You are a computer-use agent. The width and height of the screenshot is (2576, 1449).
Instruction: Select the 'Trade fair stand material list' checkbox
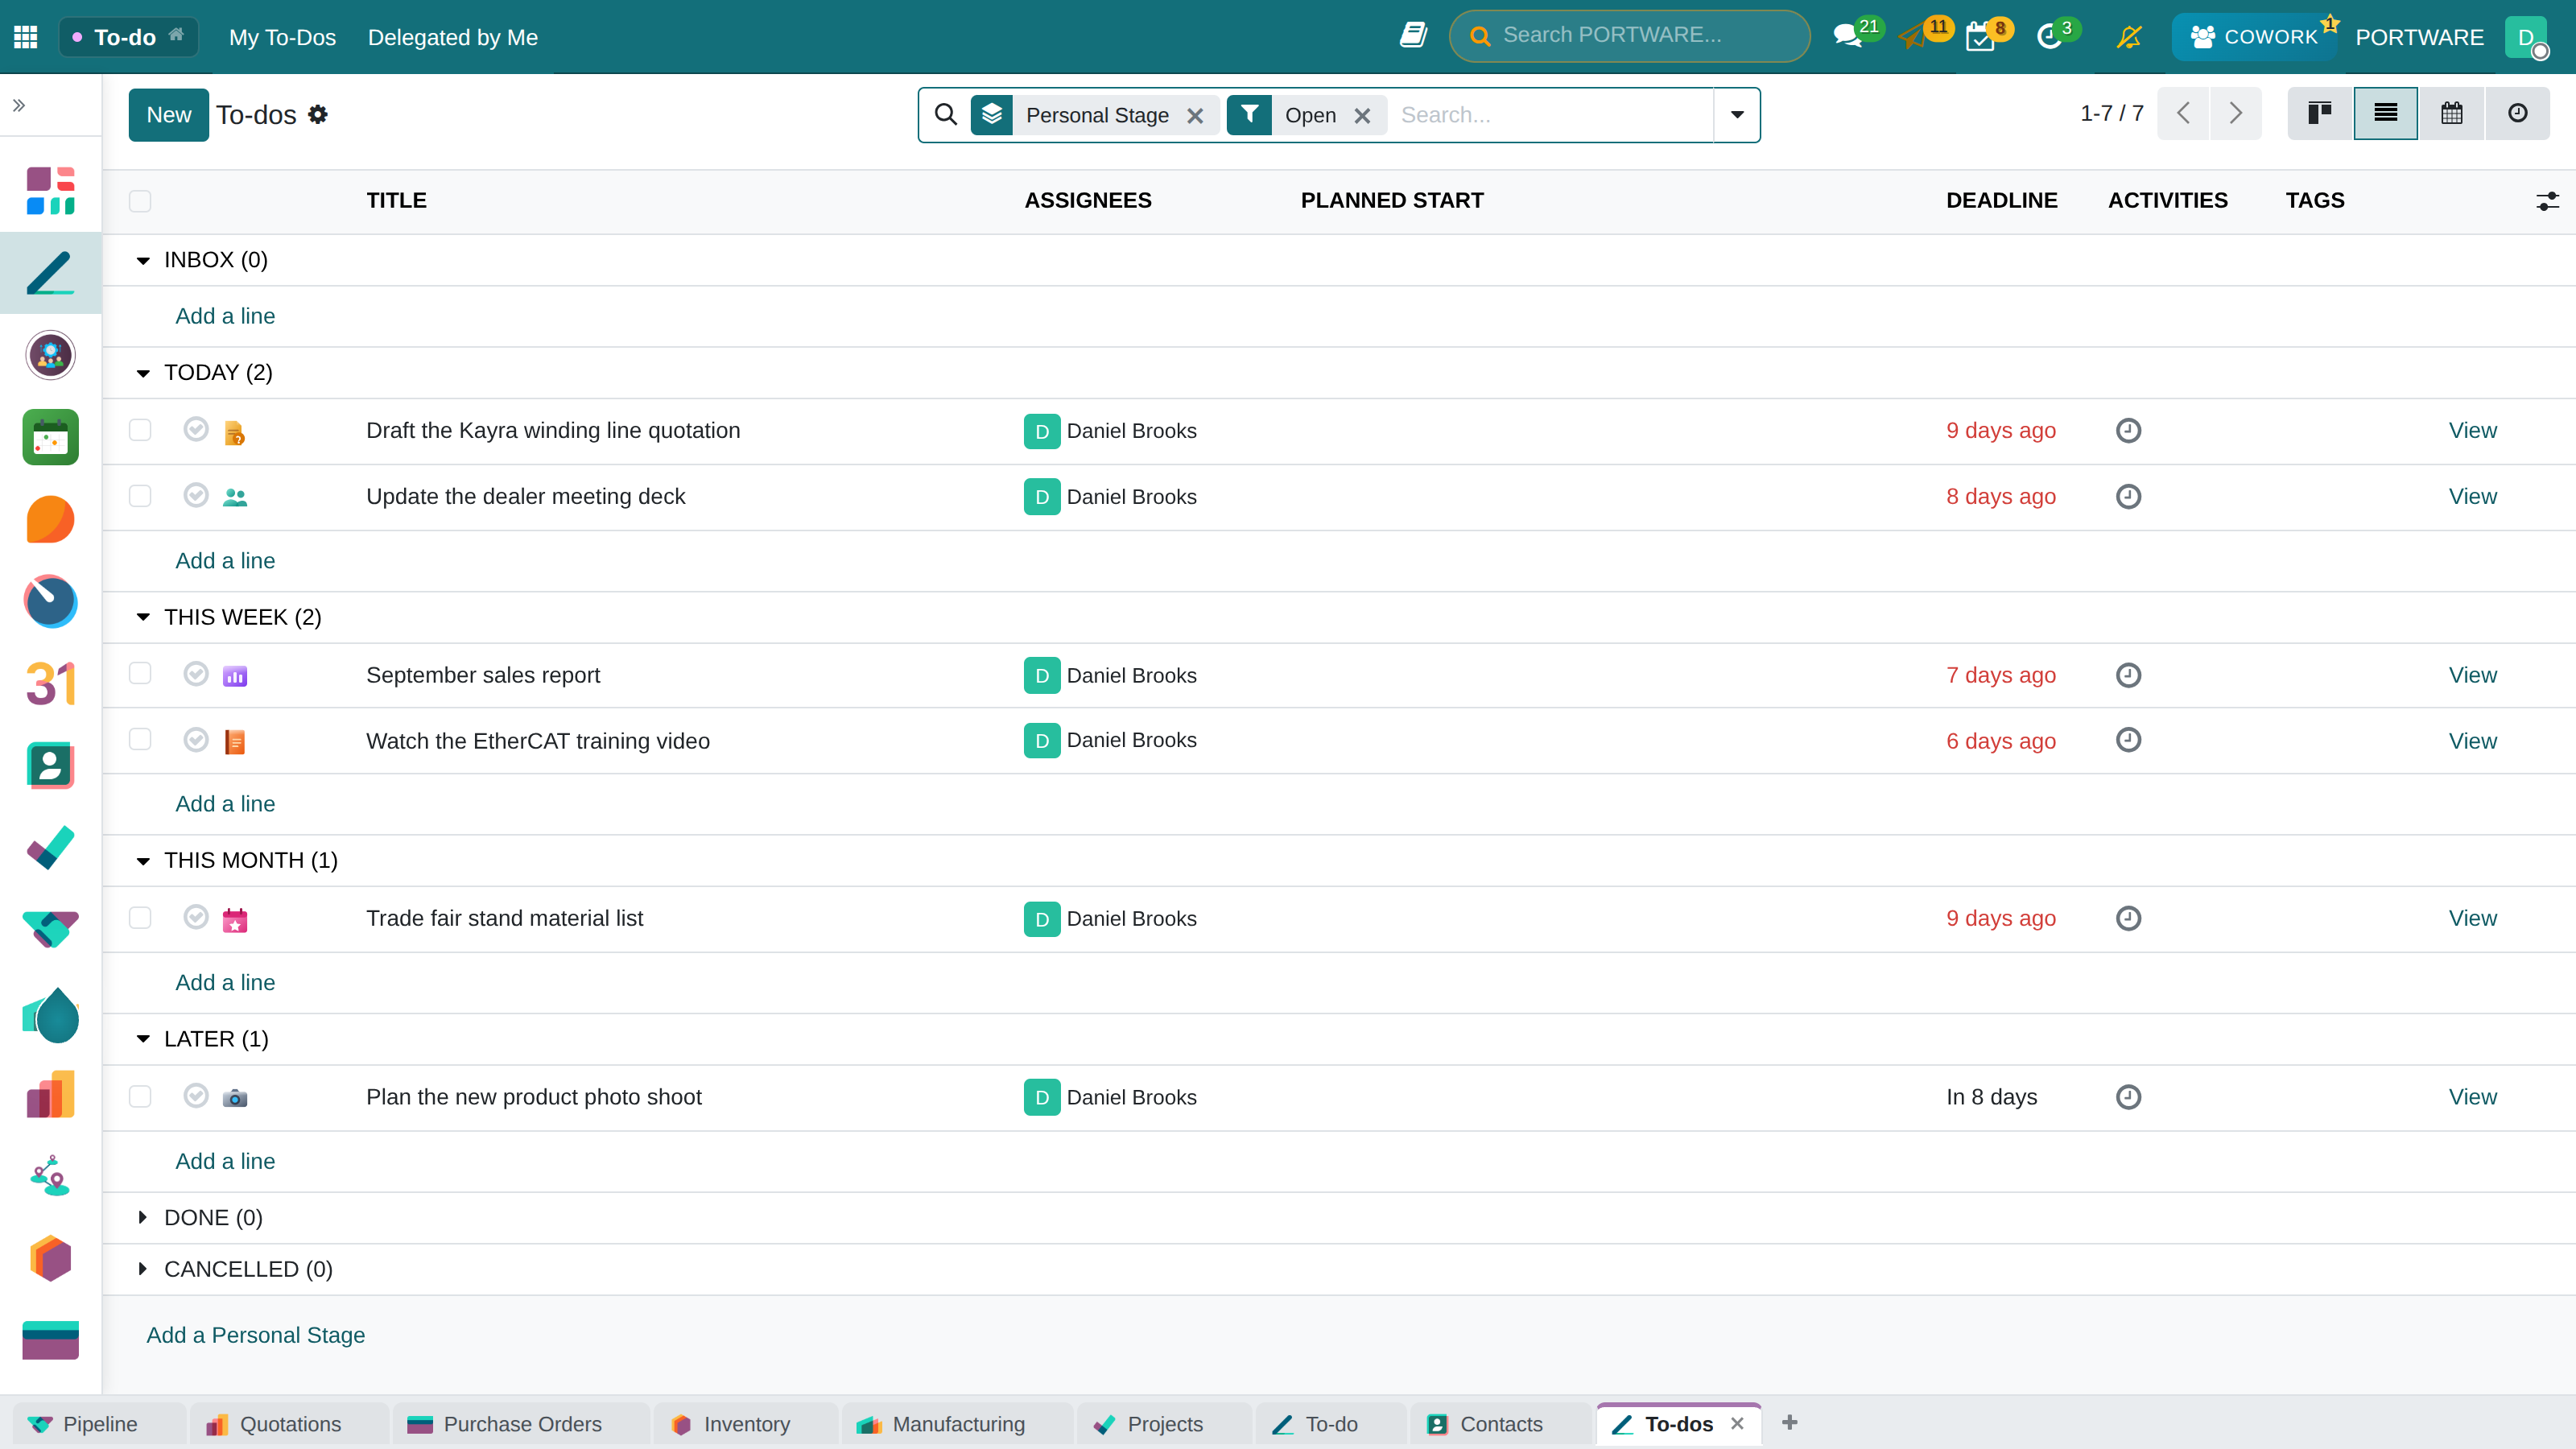coord(140,918)
